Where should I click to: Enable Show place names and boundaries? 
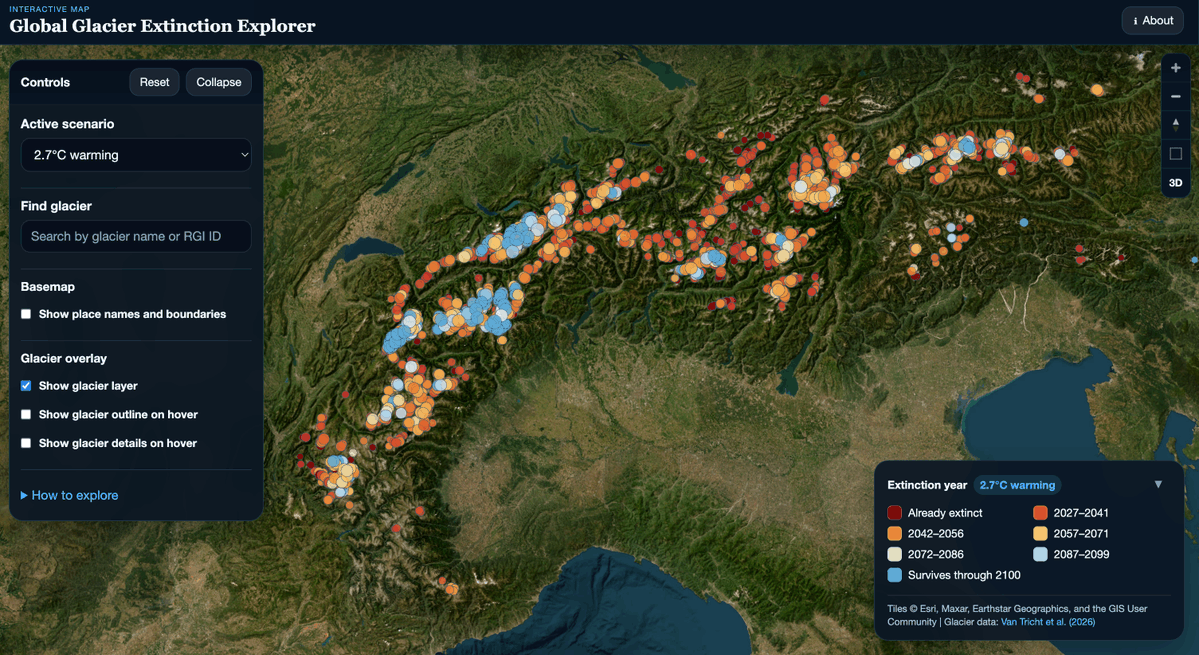click(26, 314)
